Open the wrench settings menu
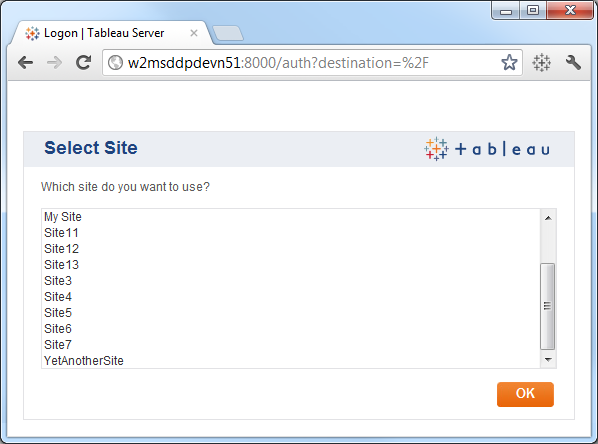 coord(573,63)
